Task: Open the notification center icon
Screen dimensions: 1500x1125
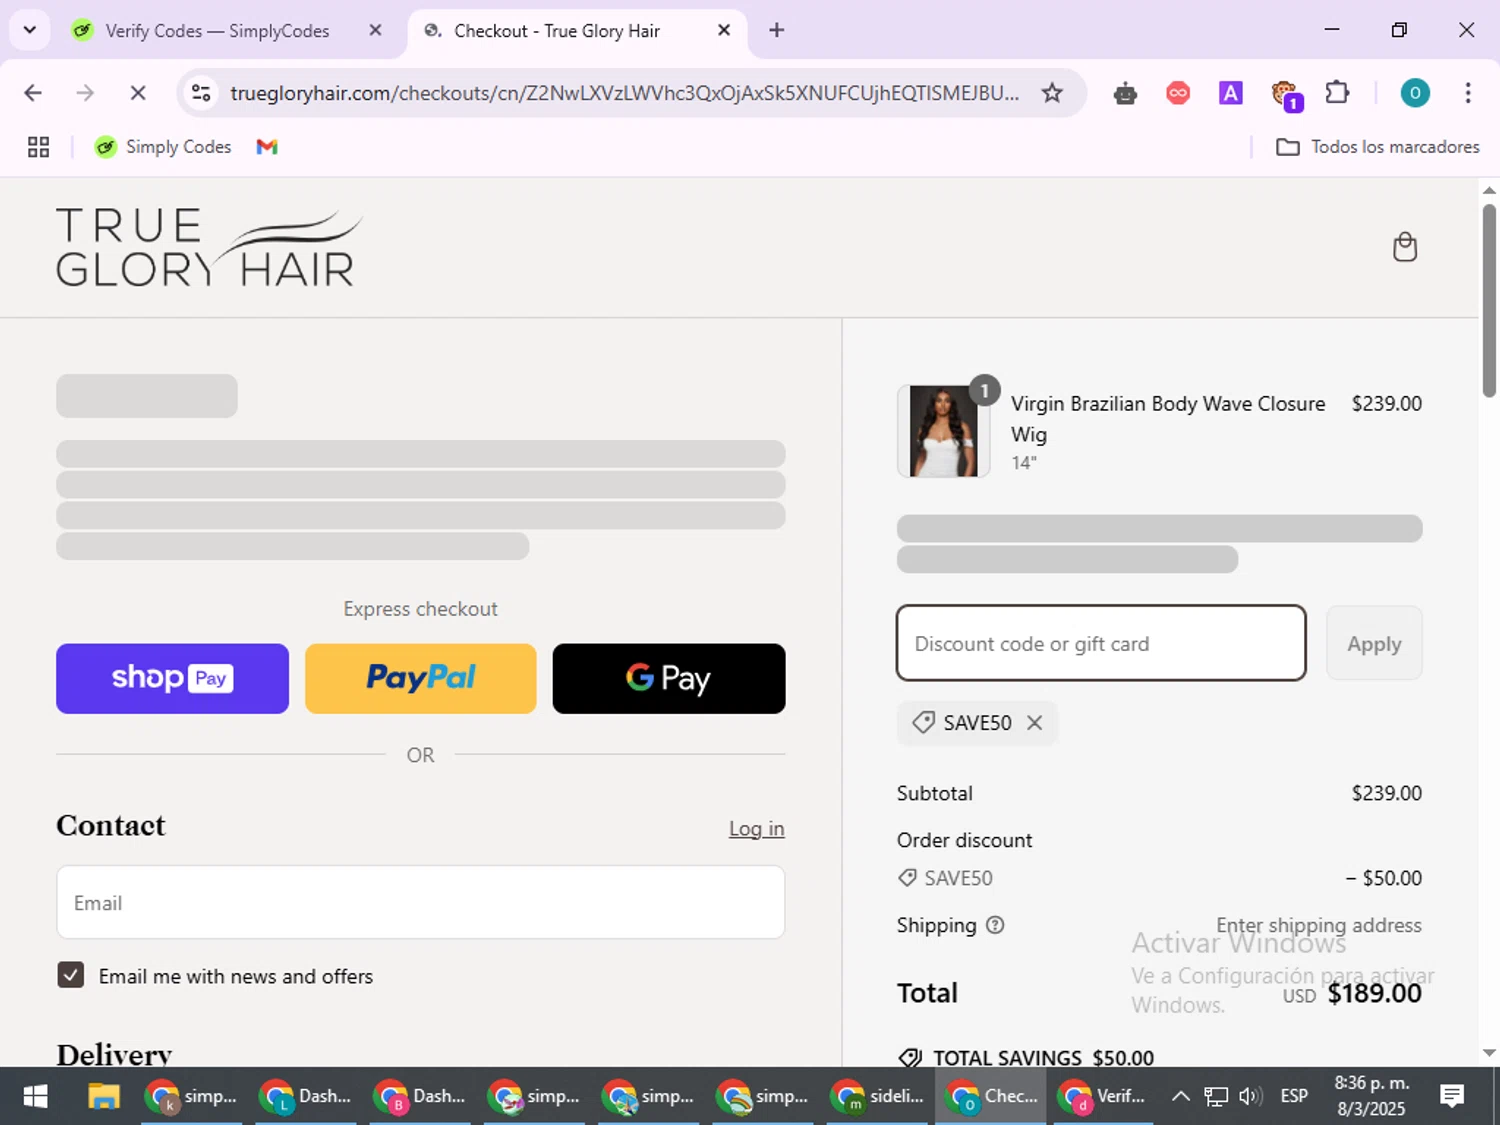Action: (x=1452, y=1097)
